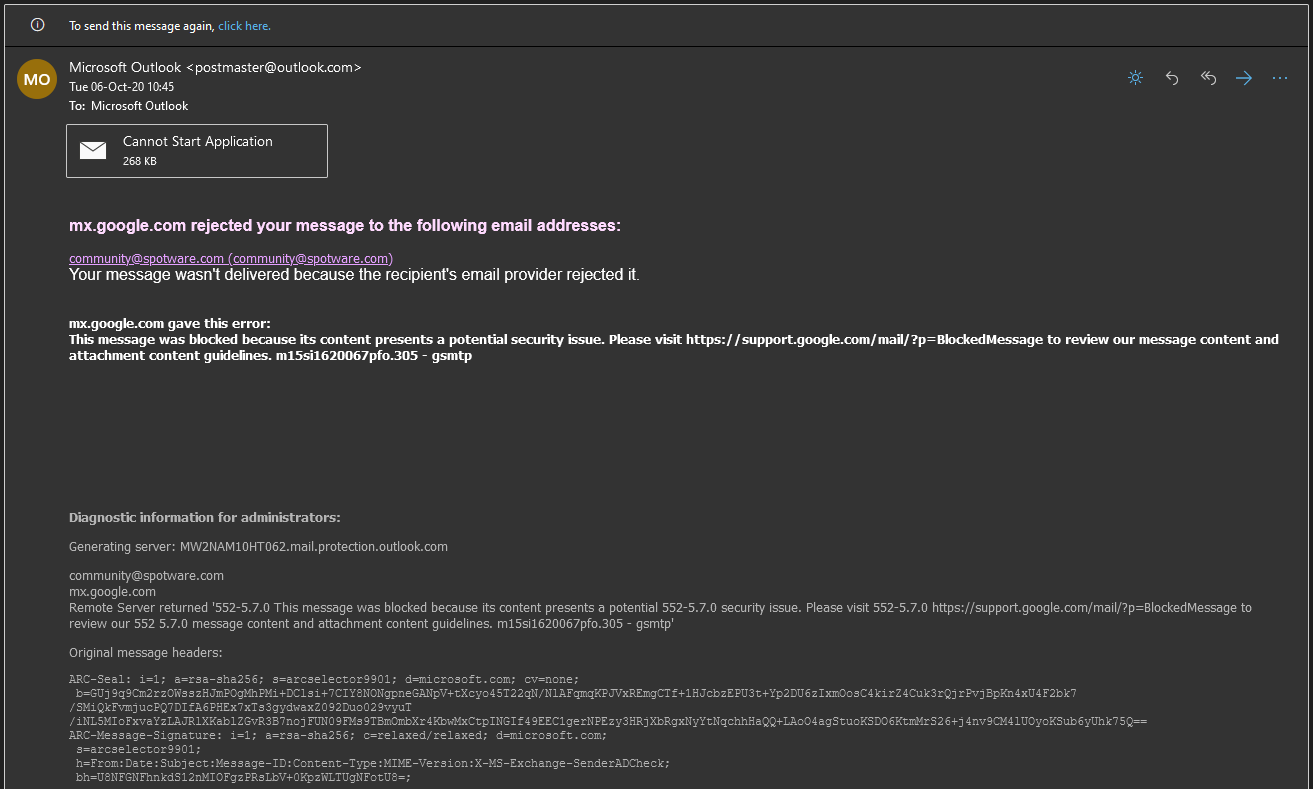Click the diagnostic 'community@spotware.com' line
The image size is (1313, 789).
(146, 576)
